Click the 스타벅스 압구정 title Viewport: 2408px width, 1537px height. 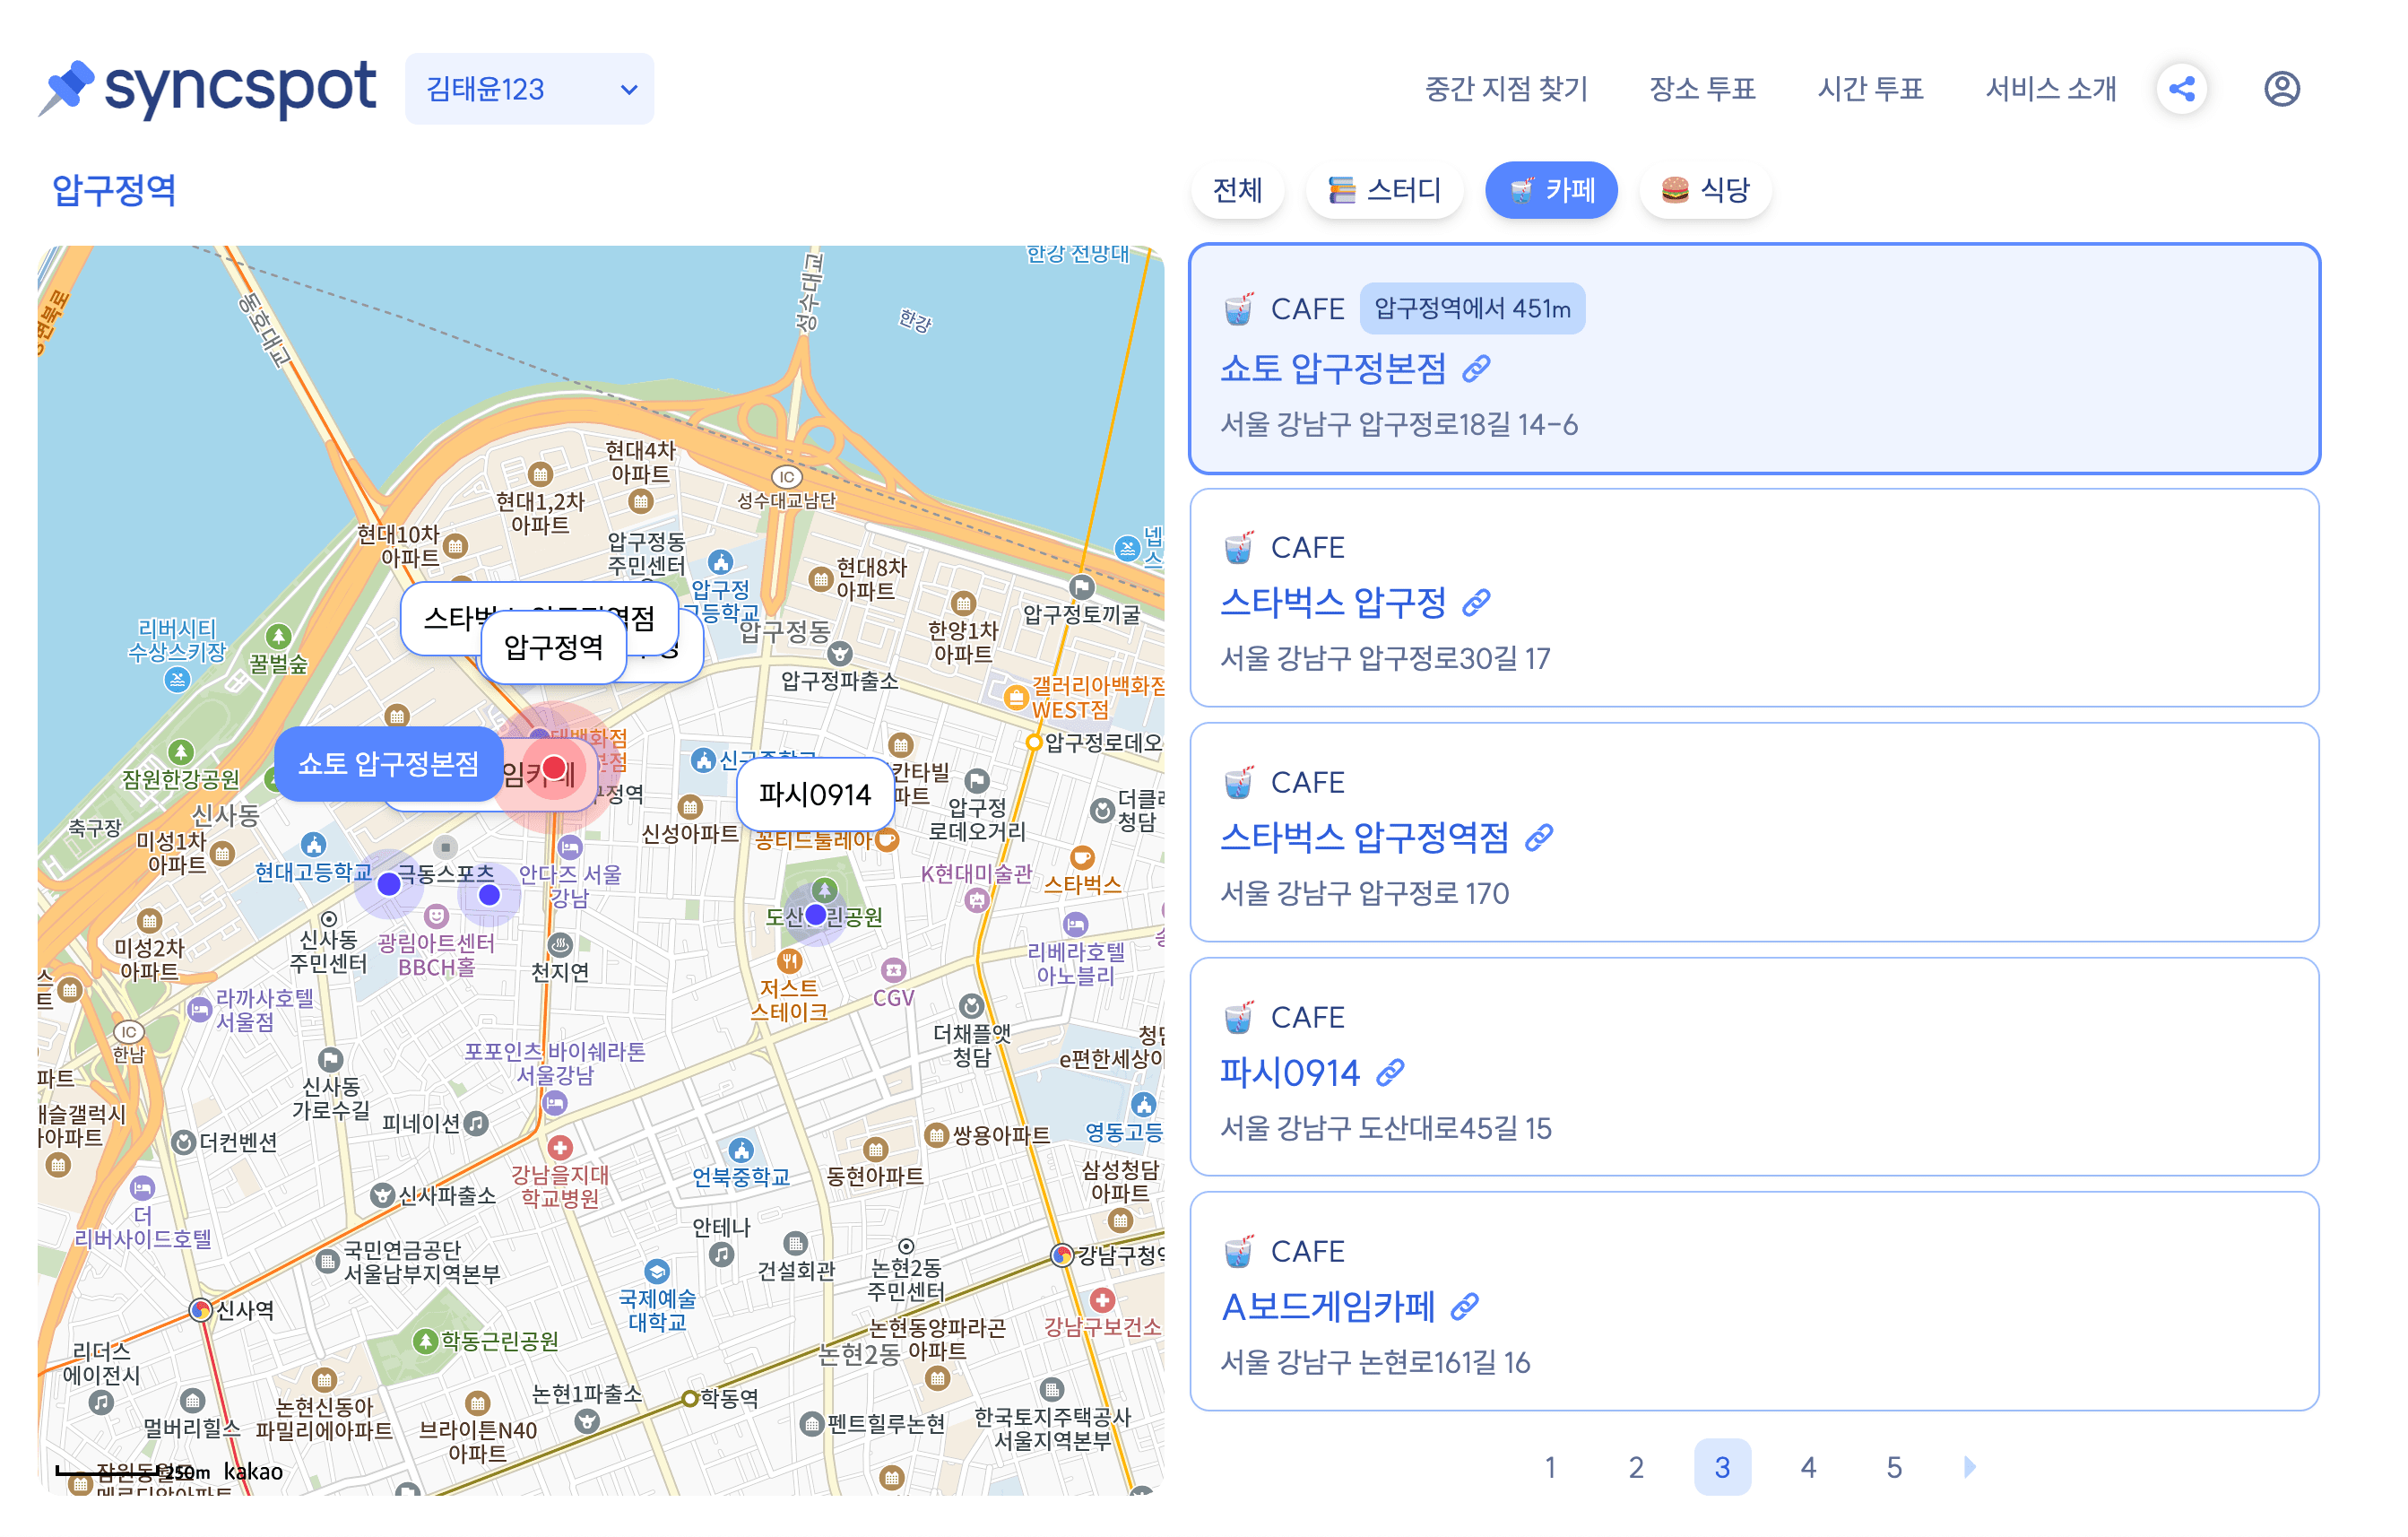(1333, 603)
